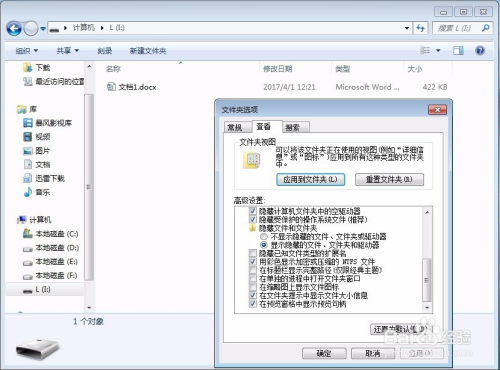Open 本地磁盘 (E:)
This screenshot has height=370, width=500.
point(50,262)
